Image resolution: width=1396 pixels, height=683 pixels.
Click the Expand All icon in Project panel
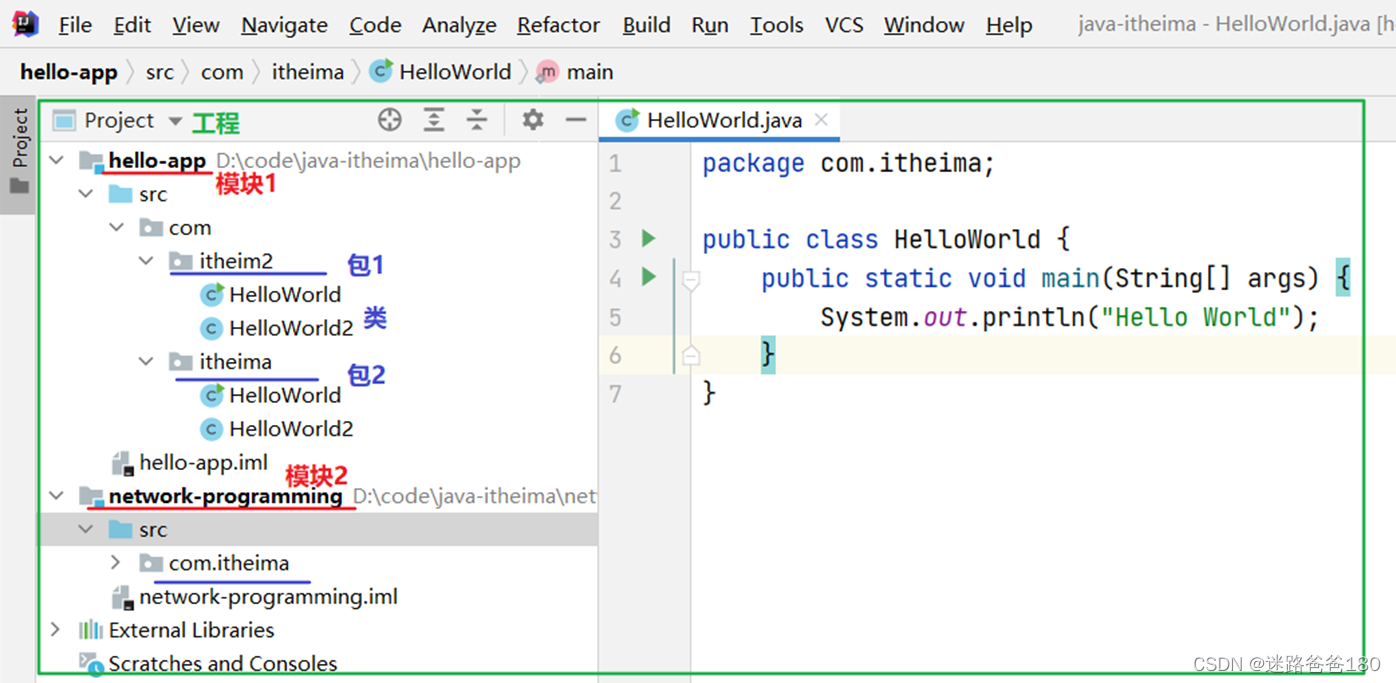(434, 121)
